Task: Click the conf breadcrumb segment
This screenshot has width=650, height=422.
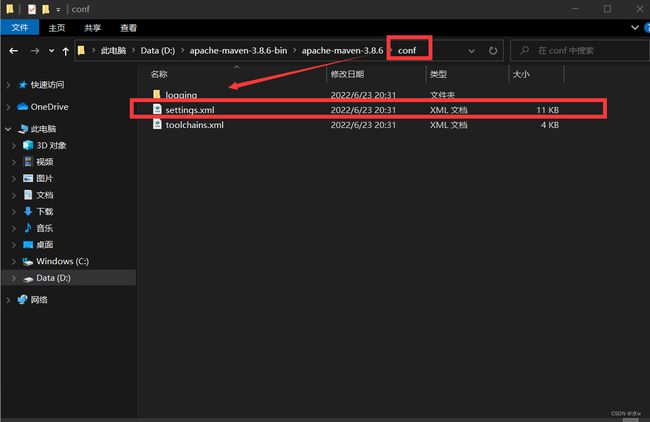Action: tap(407, 51)
